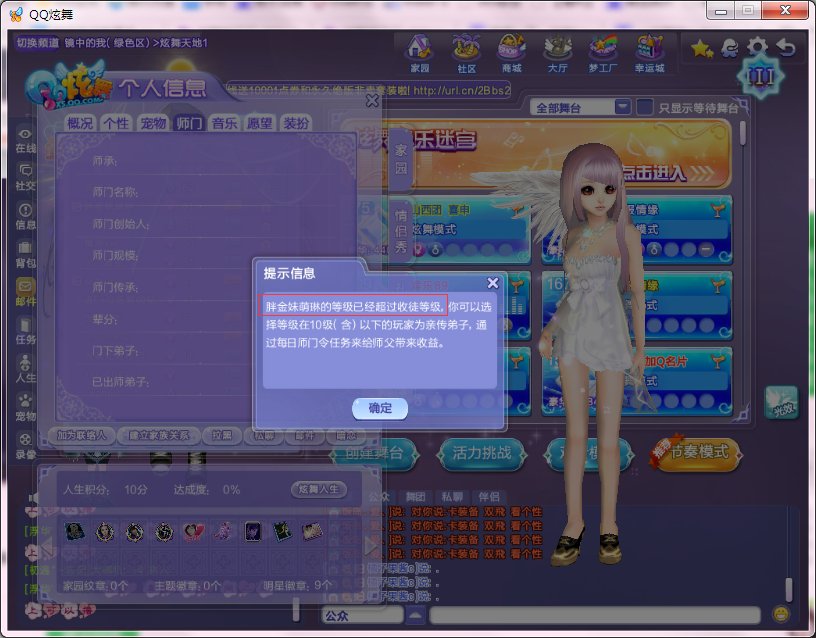The width and height of the screenshot is (816, 638).
Task: Click the 创建舞台 button
Action: [373, 451]
